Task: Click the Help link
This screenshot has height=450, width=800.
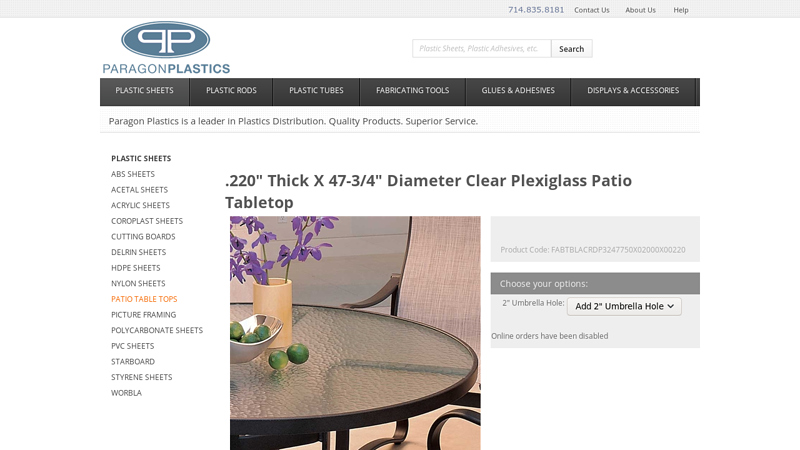Action: [x=681, y=10]
